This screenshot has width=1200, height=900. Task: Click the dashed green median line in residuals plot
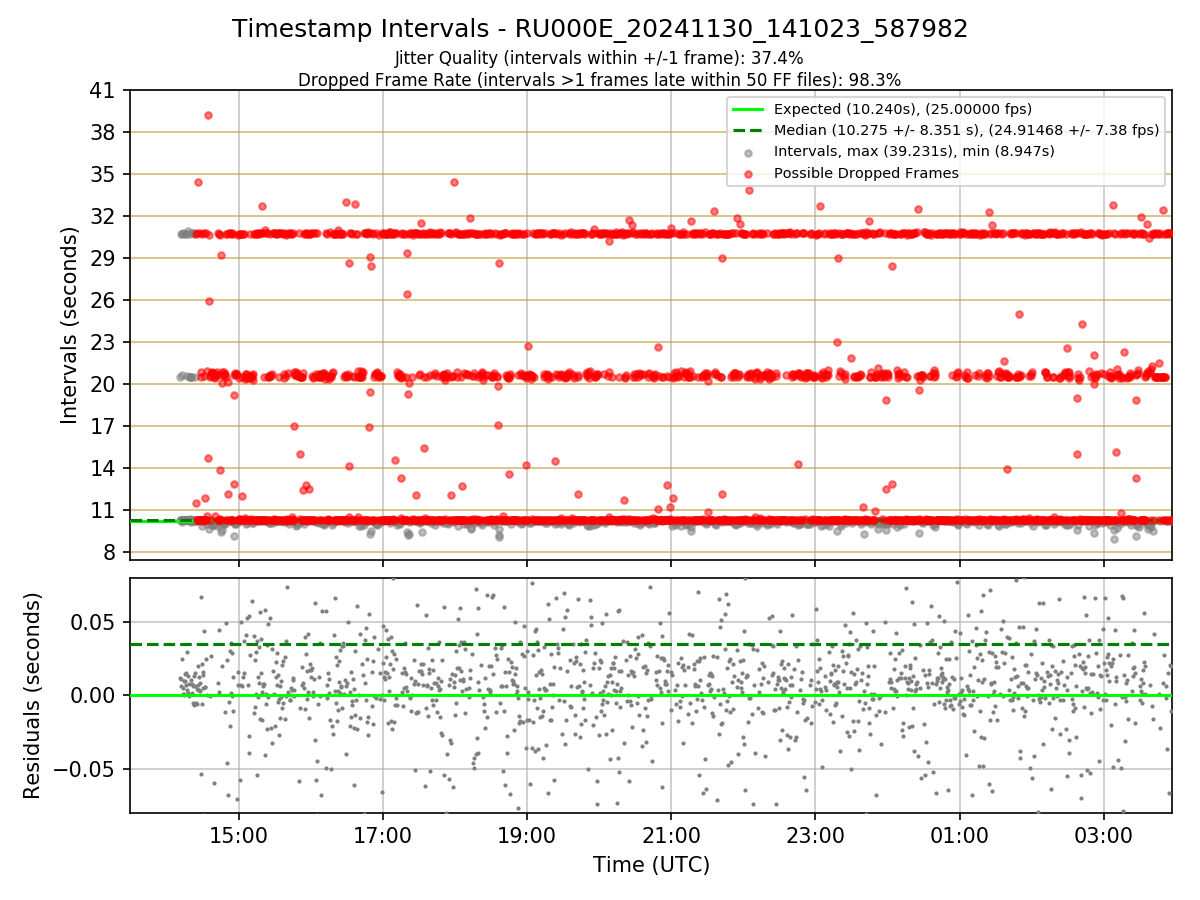click(x=650, y=644)
